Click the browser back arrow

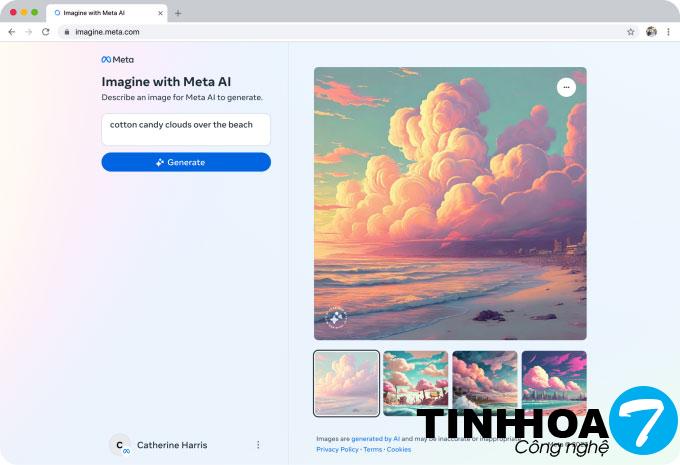point(12,32)
